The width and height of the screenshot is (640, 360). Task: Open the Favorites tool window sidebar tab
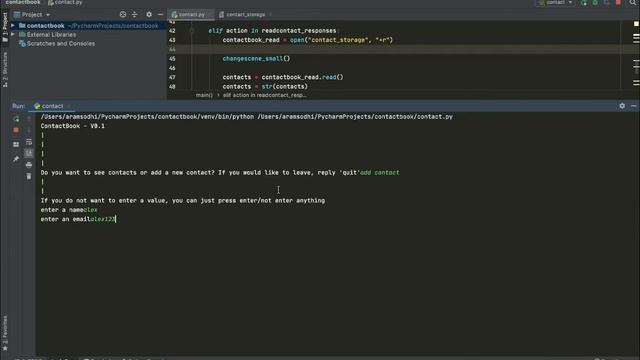pos(5,332)
